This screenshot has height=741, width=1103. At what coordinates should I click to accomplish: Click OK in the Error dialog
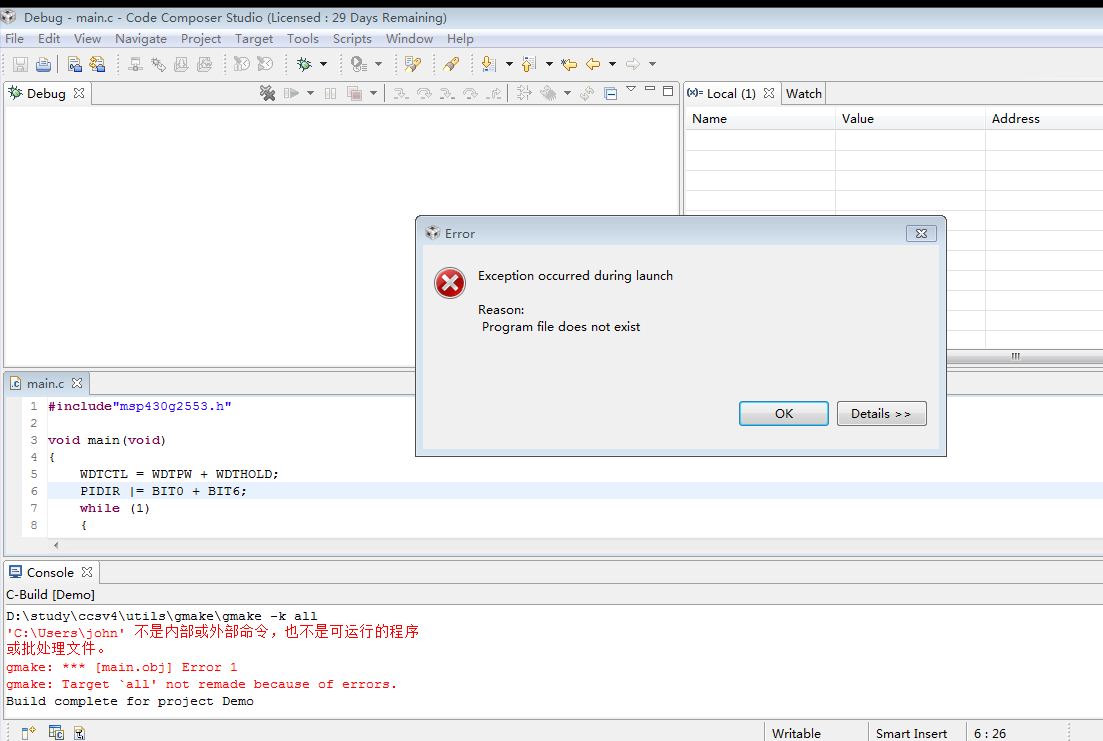[x=784, y=414]
